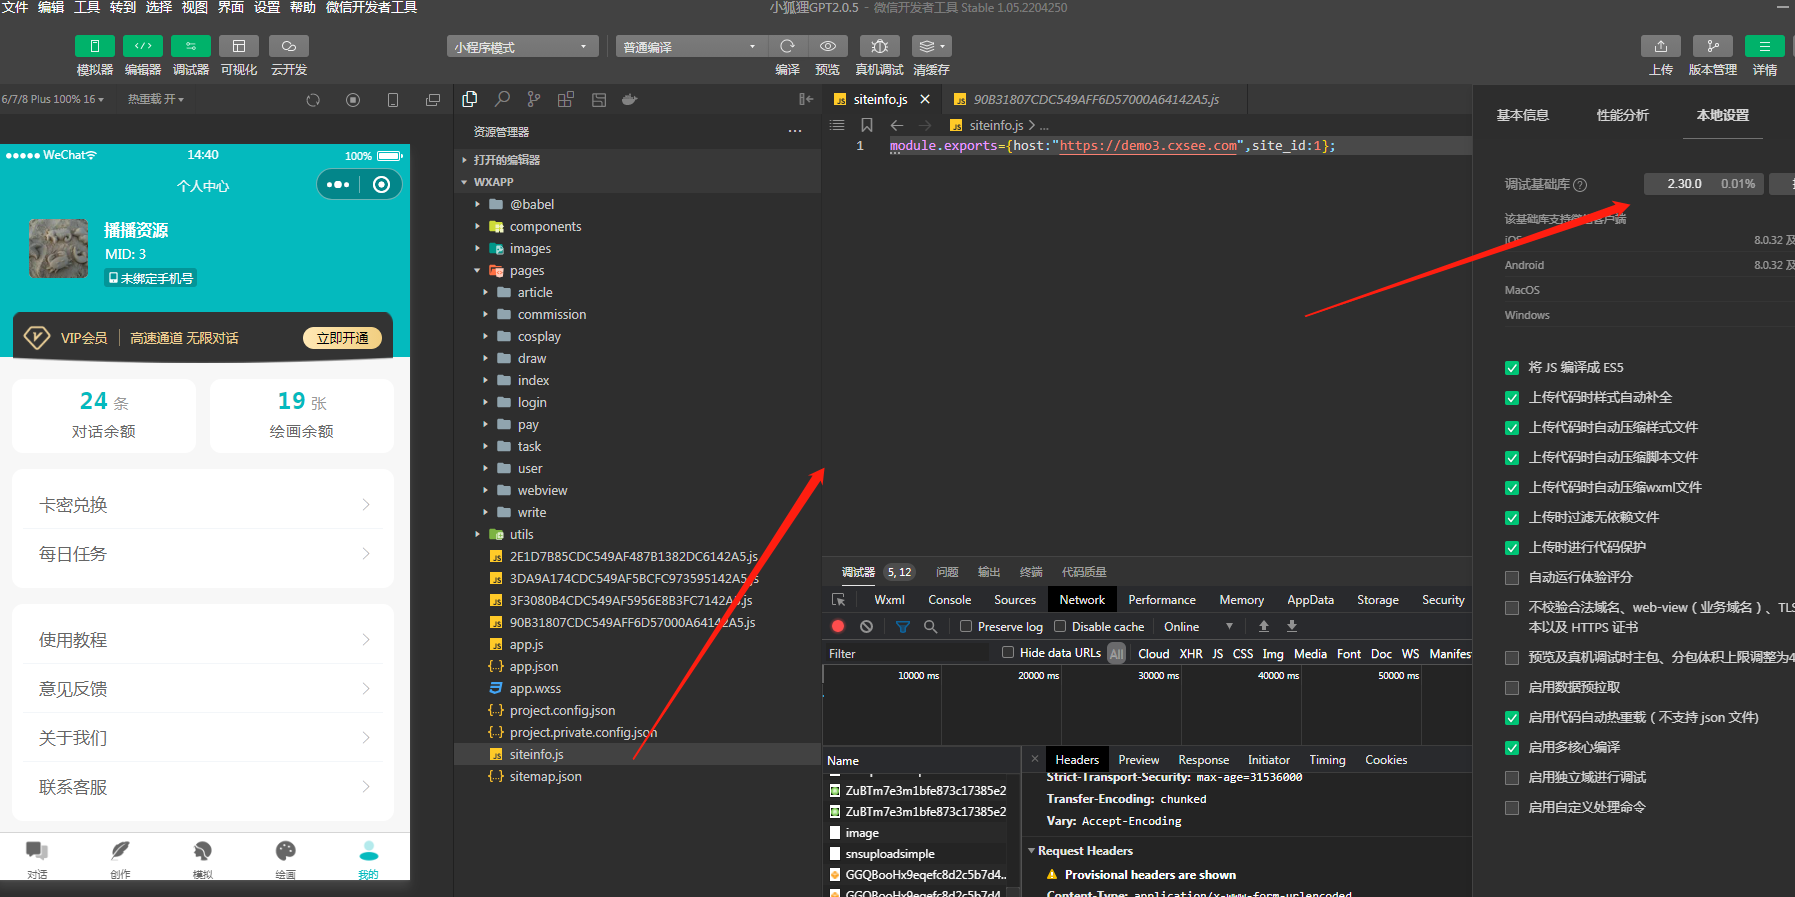Click 立即开通 VIP button
Screen dimensions: 1795x897
(343, 338)
